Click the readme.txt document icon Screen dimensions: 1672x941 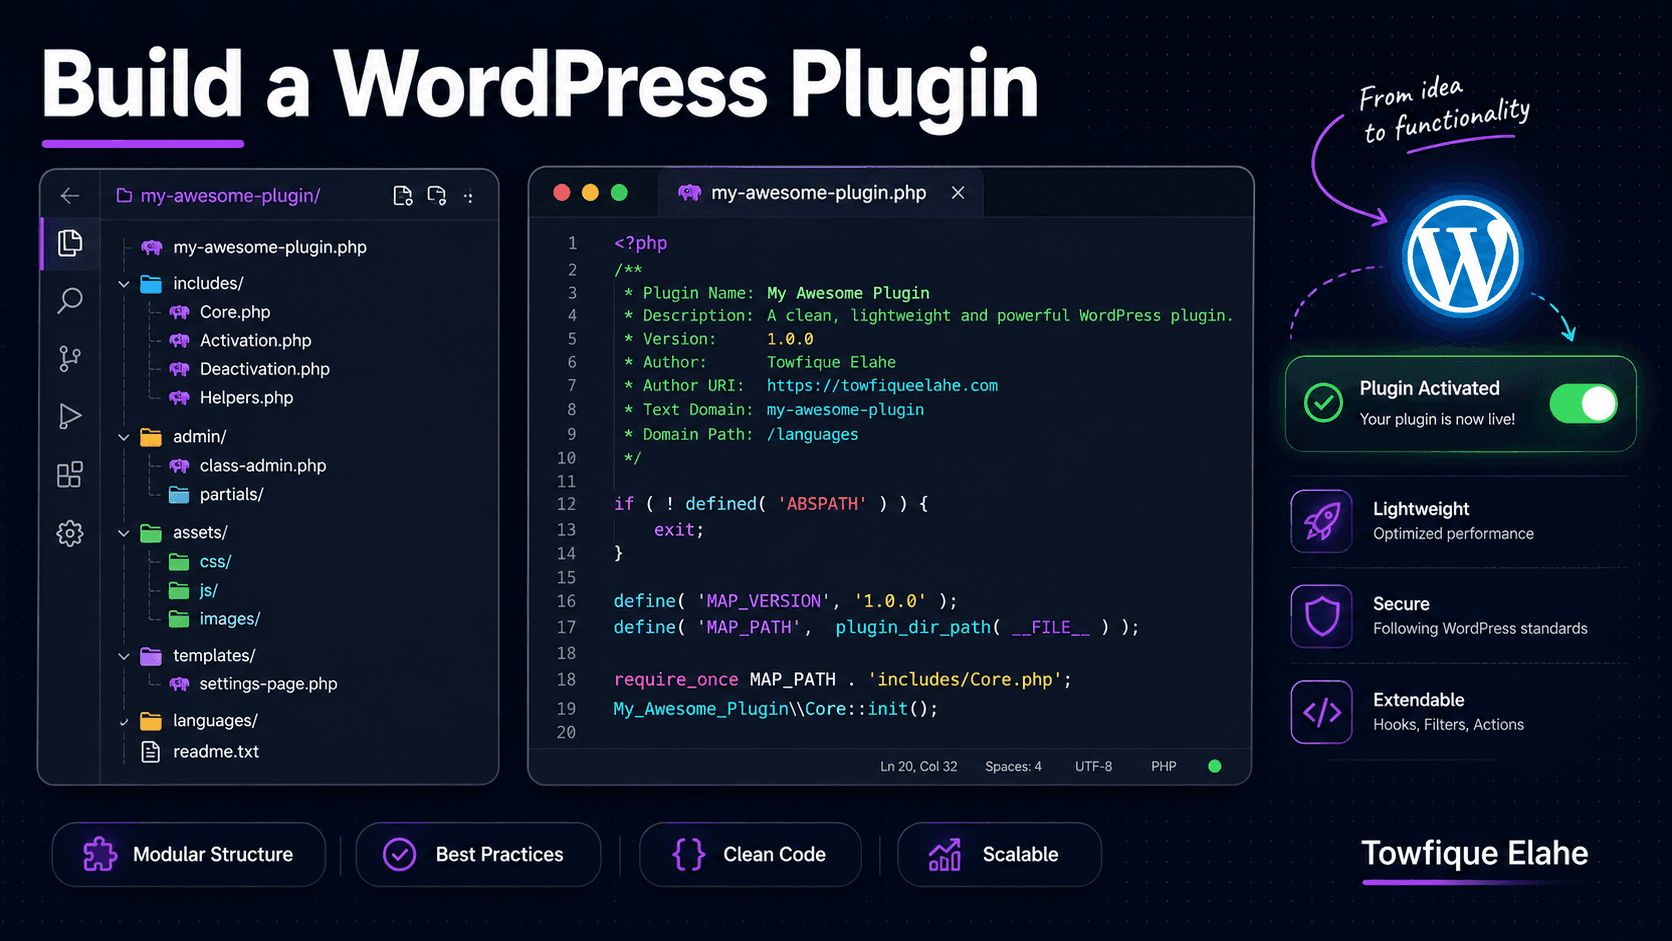pyautogui.click(x=151, y=751)
